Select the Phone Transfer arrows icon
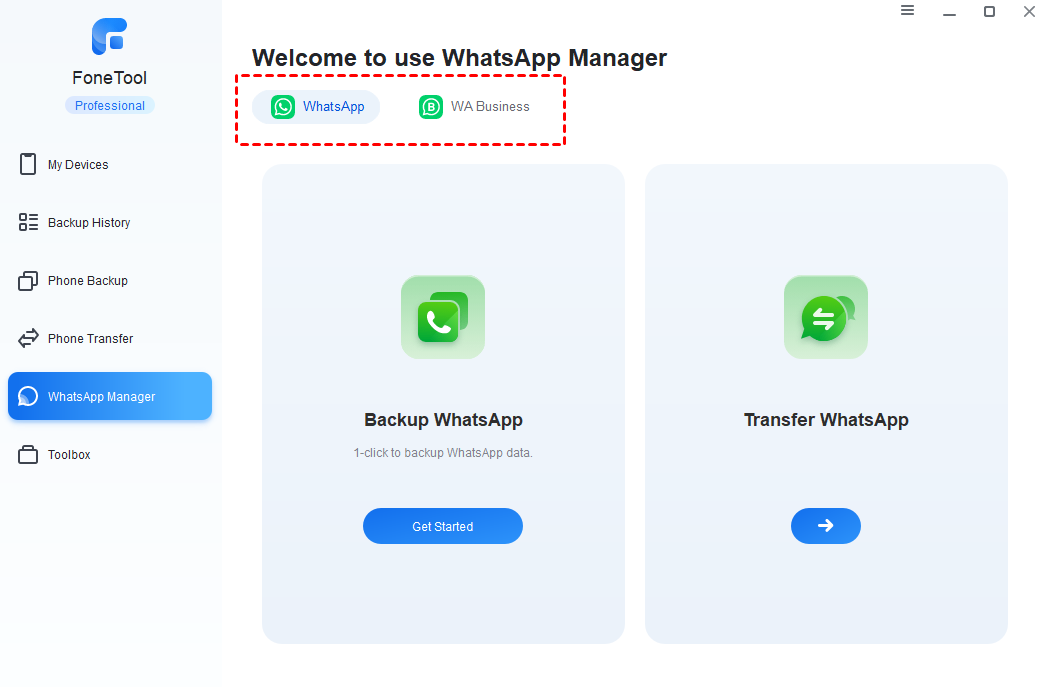Image resolution: width=1046 pixels, height=687 pixels. [28, 339]
